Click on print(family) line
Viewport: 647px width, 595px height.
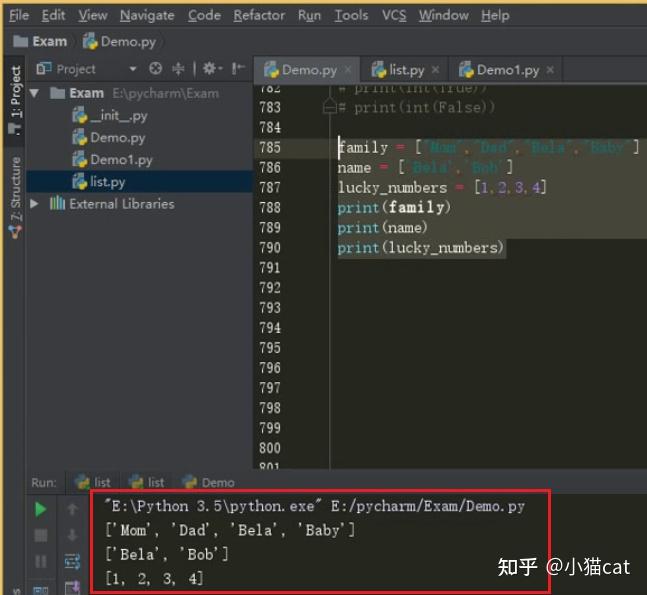coord(394,208)
